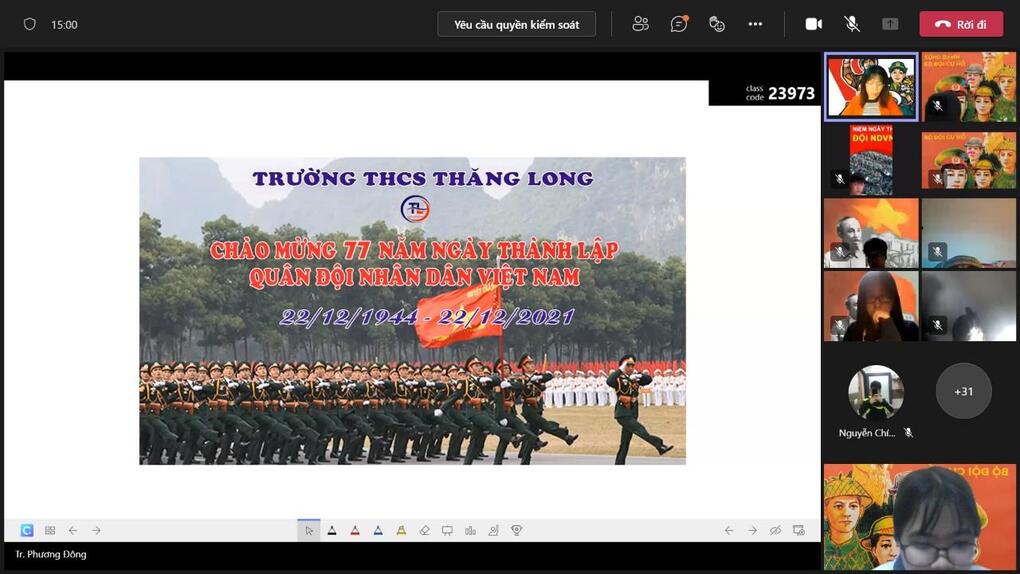Select the yellow highlighter tool
Image resolution: width=1020 pixels, height=574 pixels.
pyautogui.click(x=401, y=530)
